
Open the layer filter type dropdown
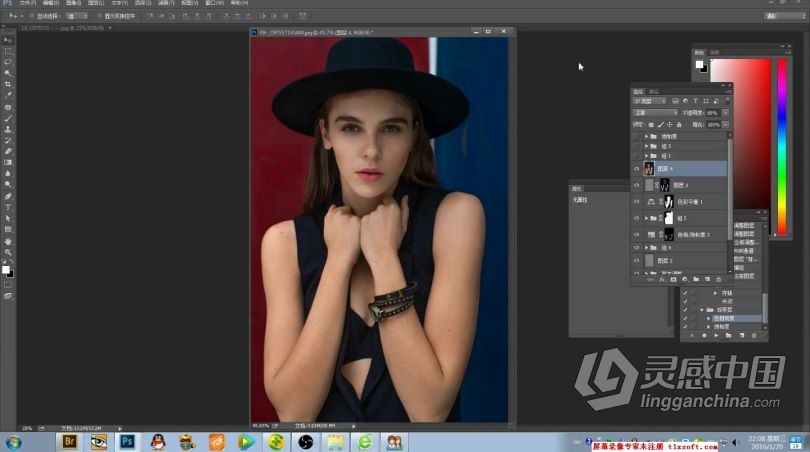650,101
